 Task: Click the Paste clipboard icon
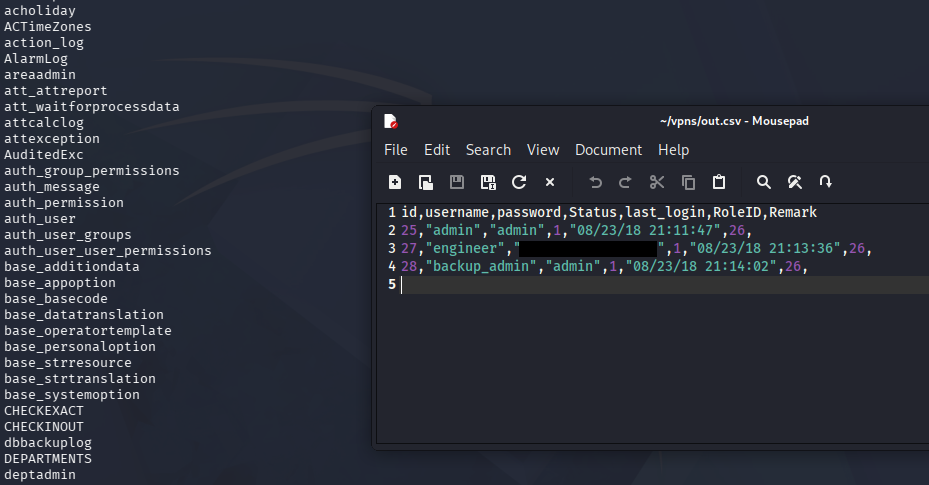pyautogui.click(x=718, y=182)
